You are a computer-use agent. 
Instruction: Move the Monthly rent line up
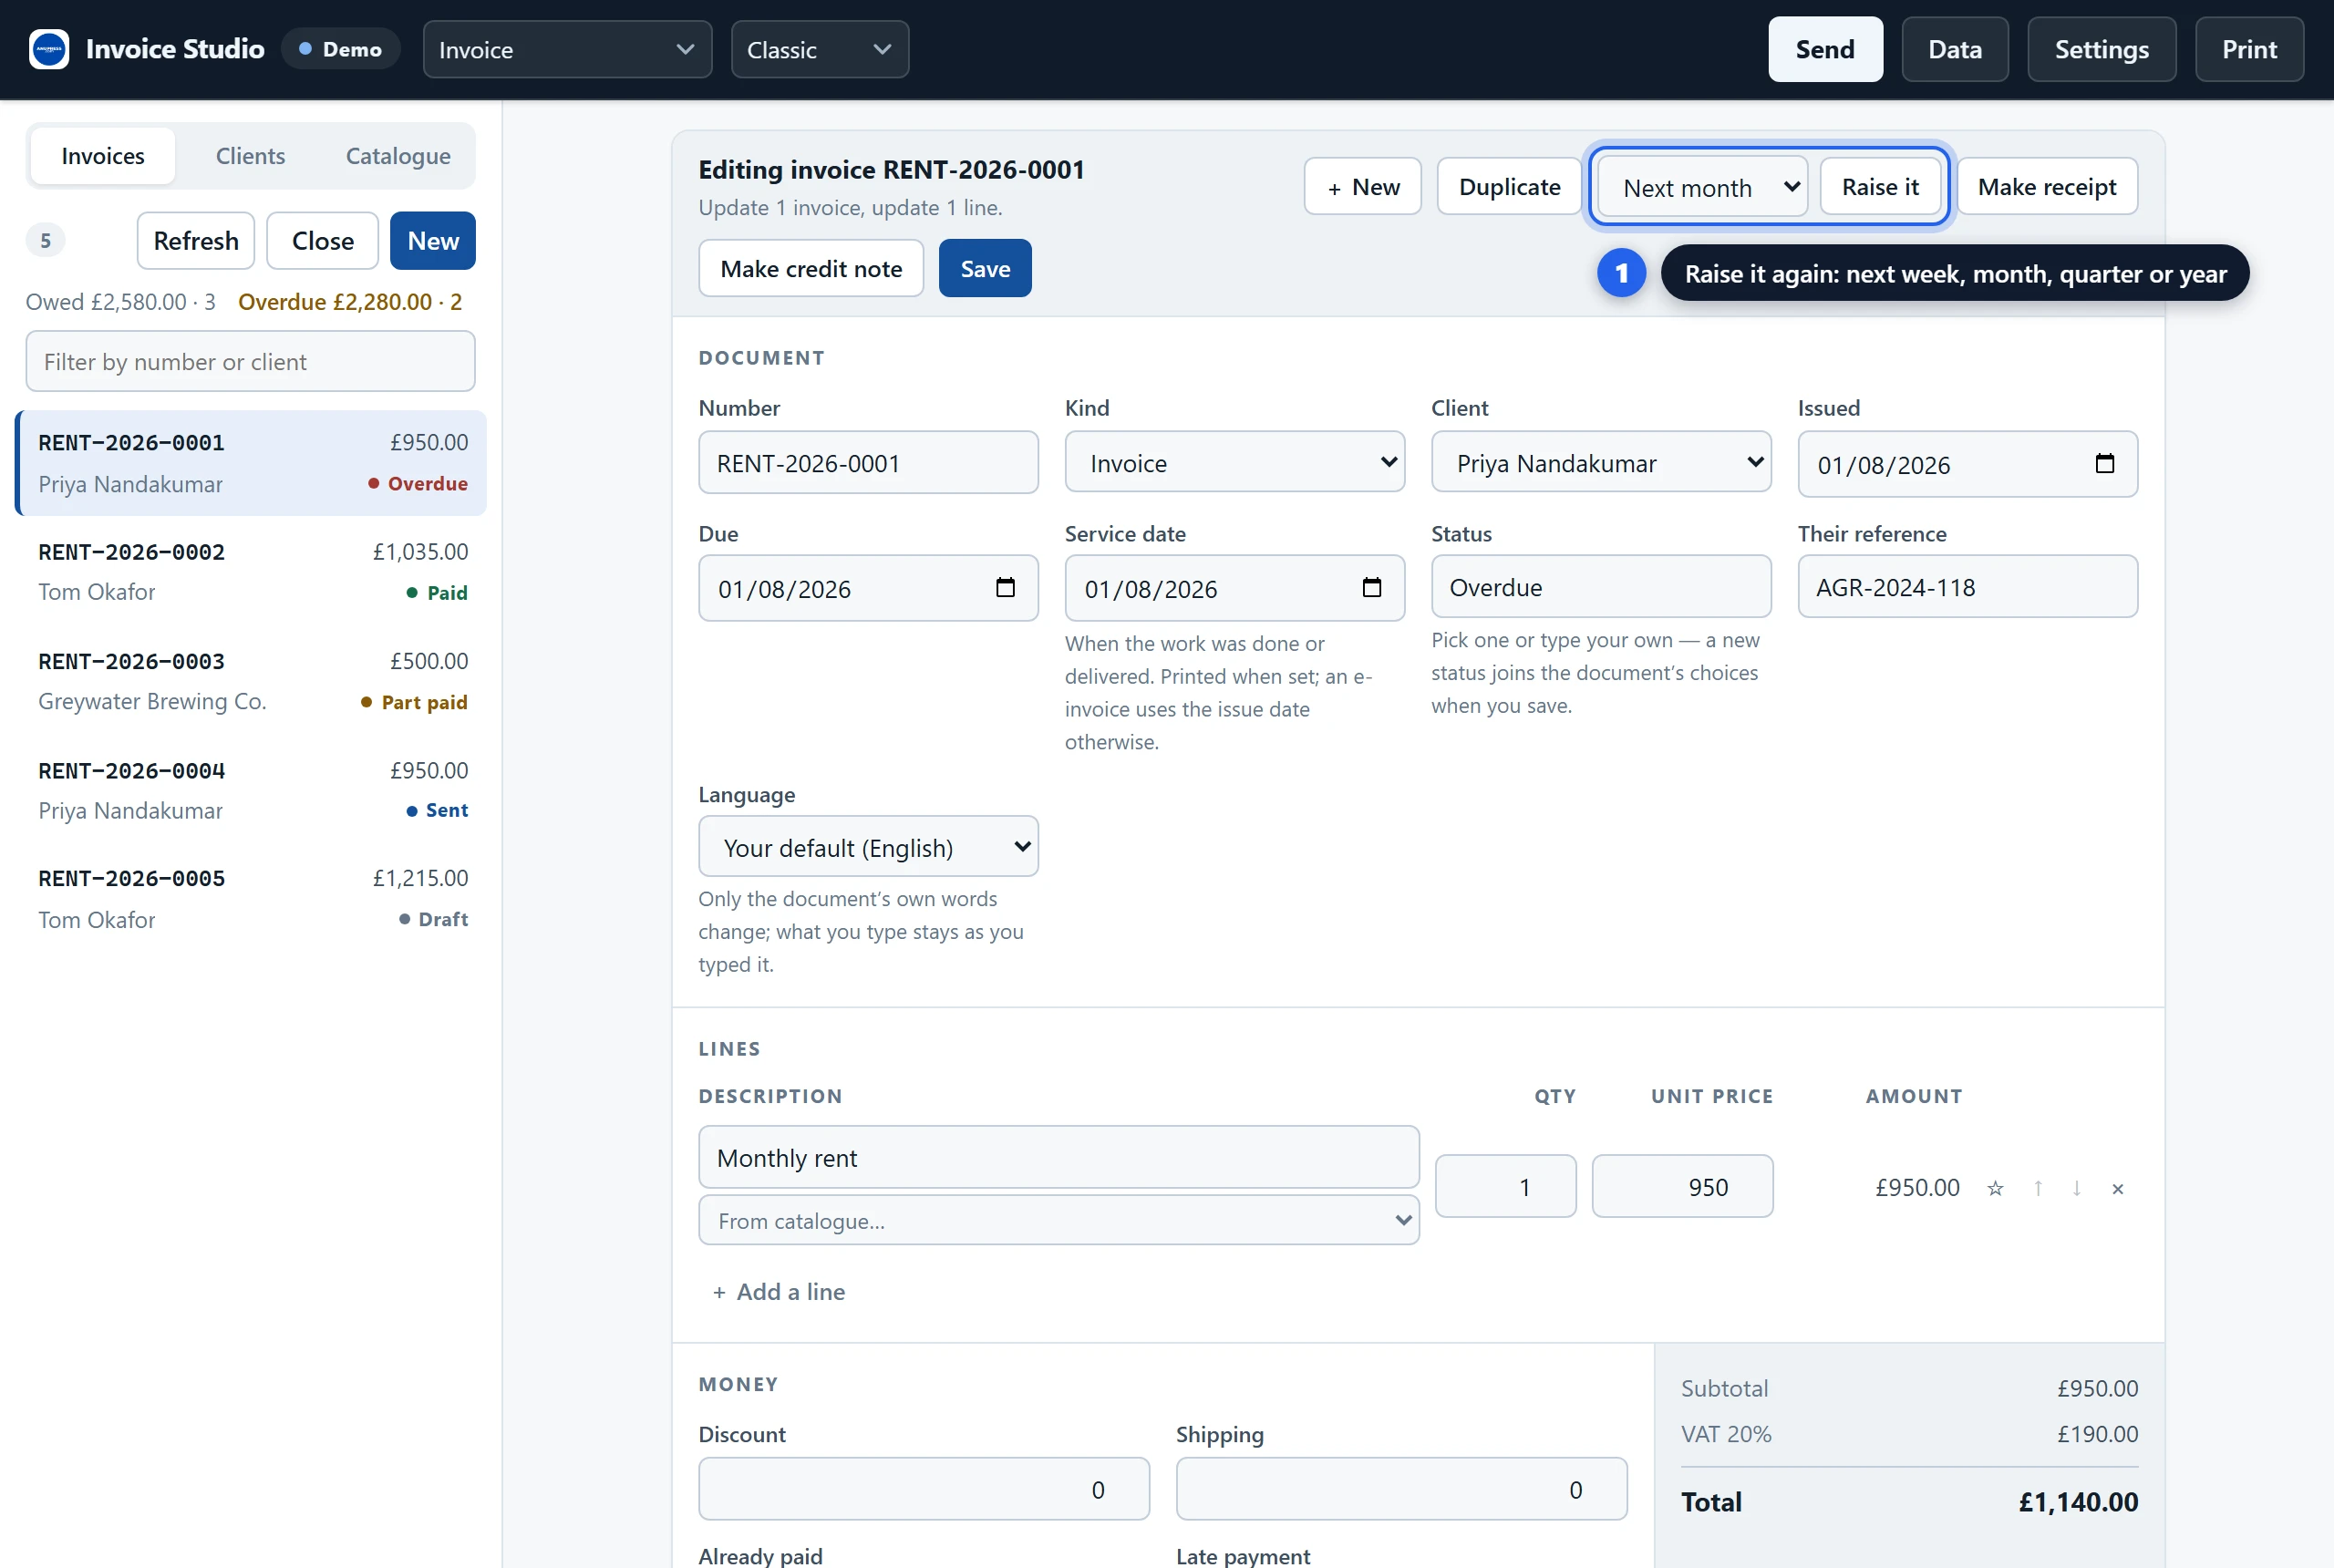coord(2037,1188)
